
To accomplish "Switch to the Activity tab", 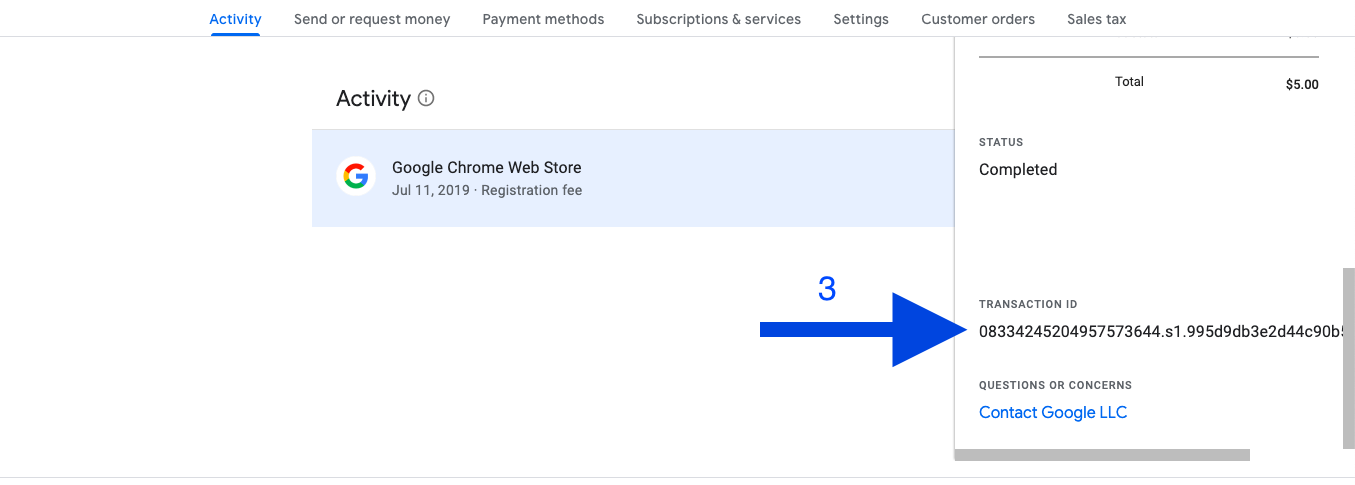I will click(x=235, y=19).
